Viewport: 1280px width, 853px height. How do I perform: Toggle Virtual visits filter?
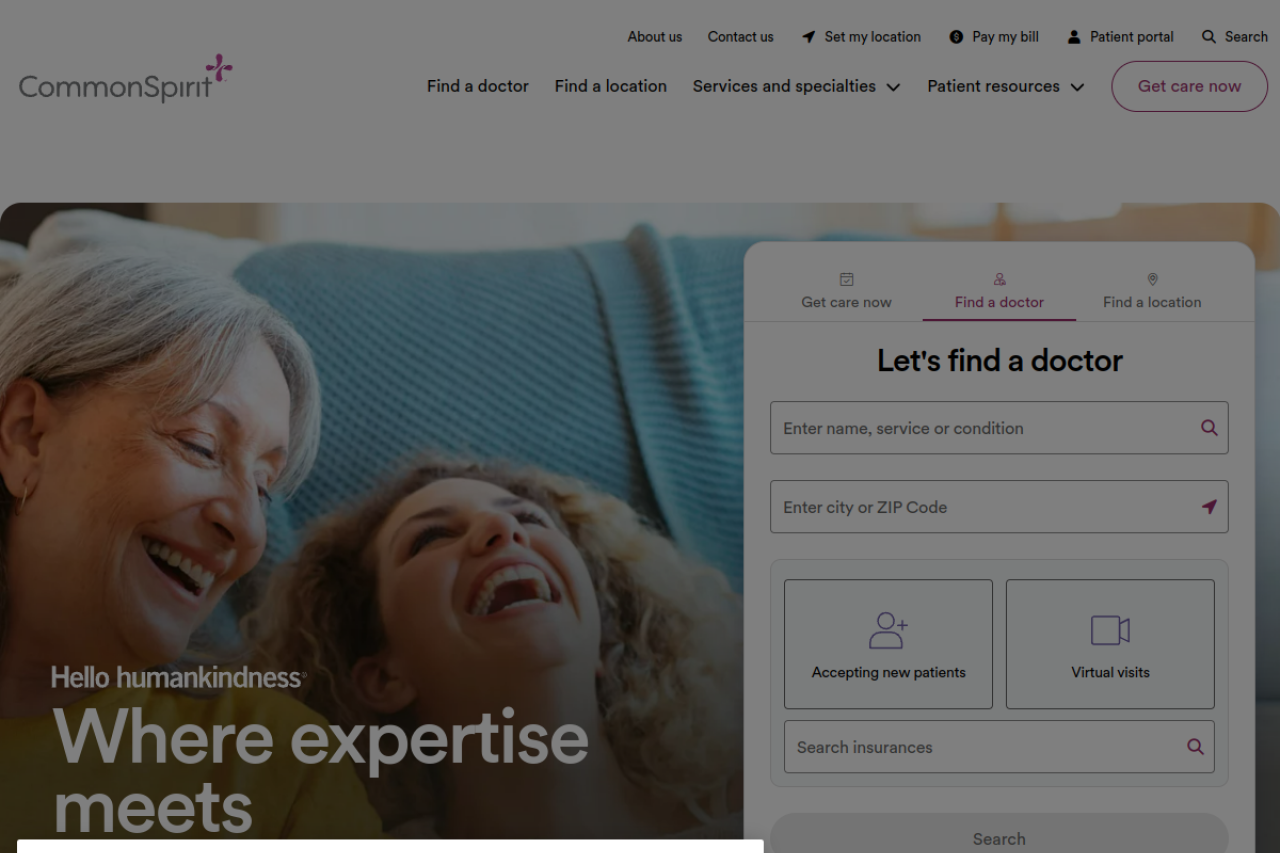coord(1110,644)
